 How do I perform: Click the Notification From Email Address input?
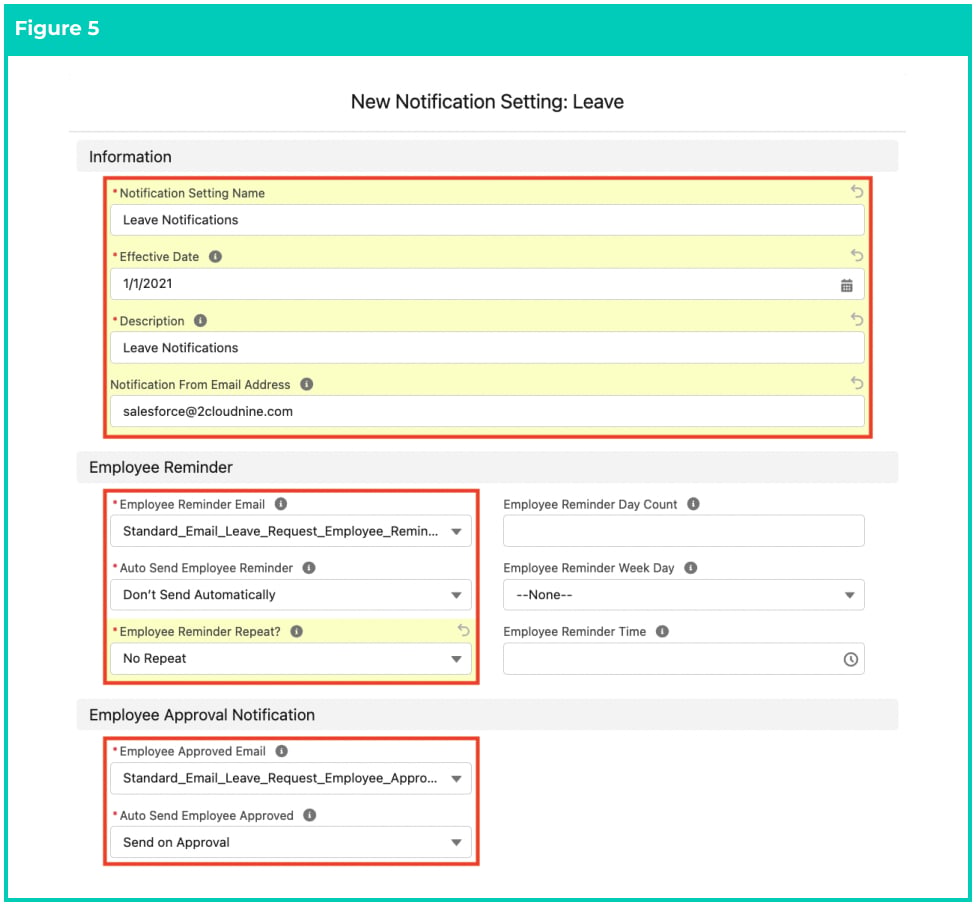point(487,412)
